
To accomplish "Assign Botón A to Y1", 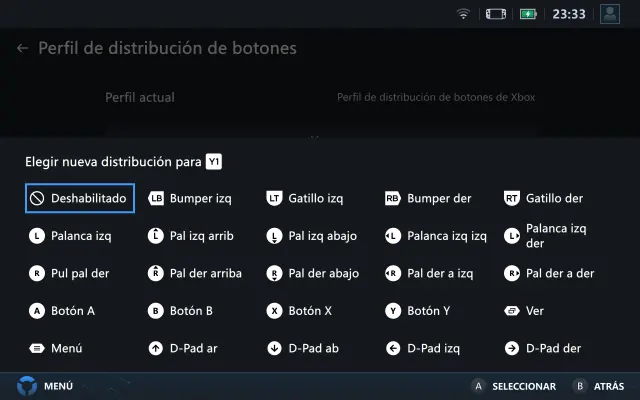I will coord(62,311).
